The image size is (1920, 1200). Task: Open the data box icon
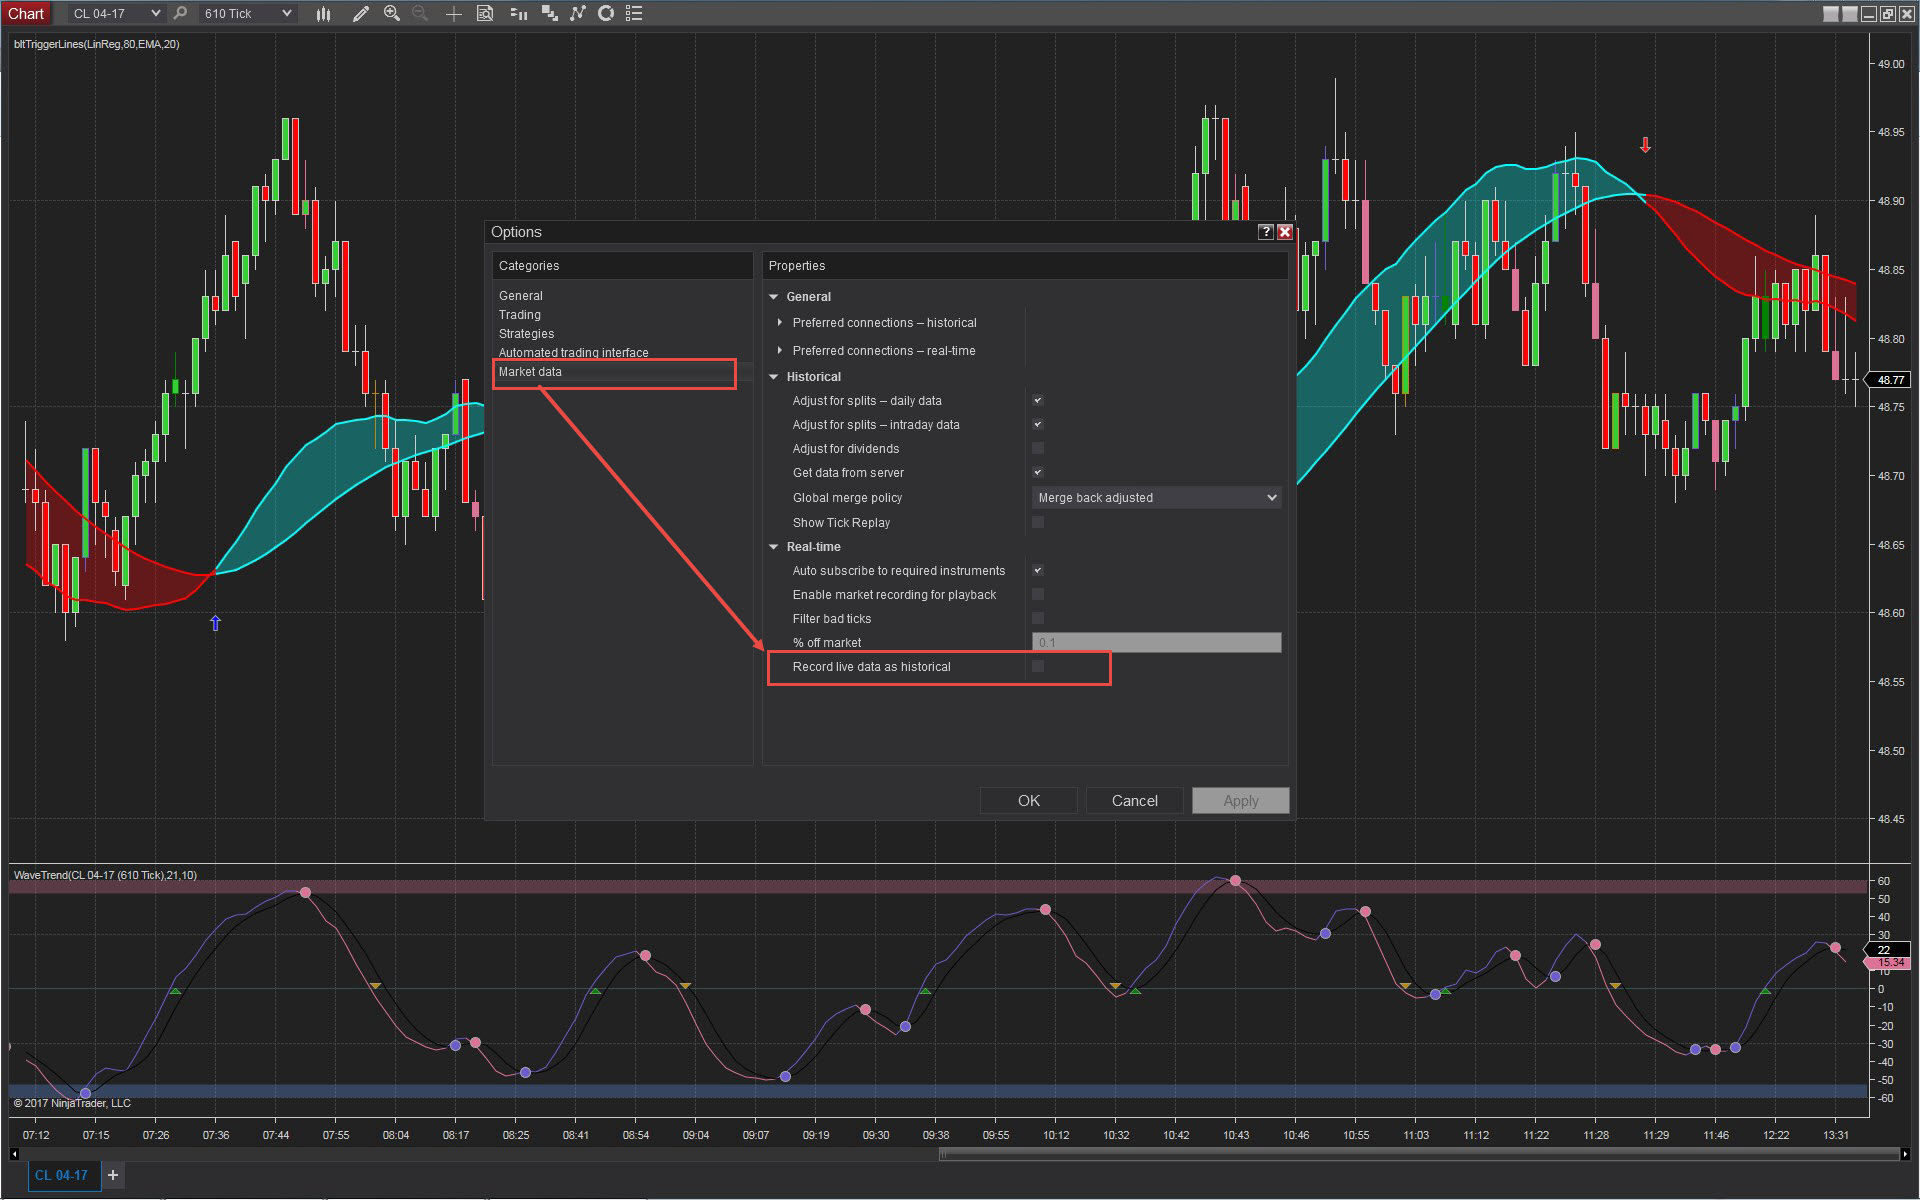click(x=485, y=14)
